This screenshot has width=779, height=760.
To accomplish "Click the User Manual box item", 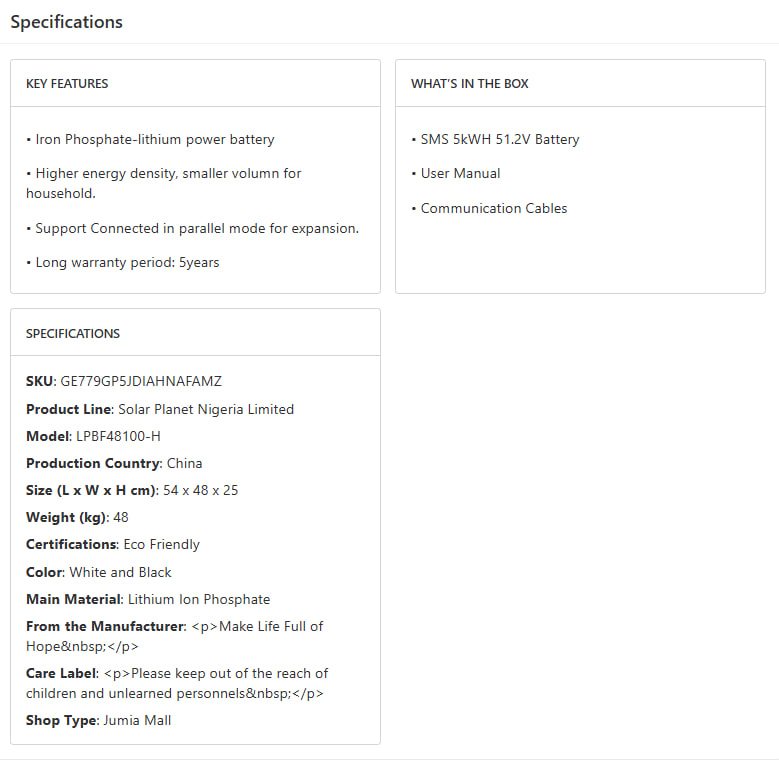I will click(x=460, y=174).
